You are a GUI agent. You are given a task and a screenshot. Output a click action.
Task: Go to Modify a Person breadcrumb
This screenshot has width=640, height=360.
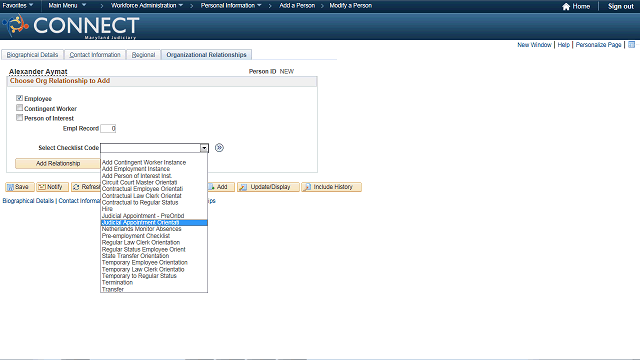(x=351, y=5)
